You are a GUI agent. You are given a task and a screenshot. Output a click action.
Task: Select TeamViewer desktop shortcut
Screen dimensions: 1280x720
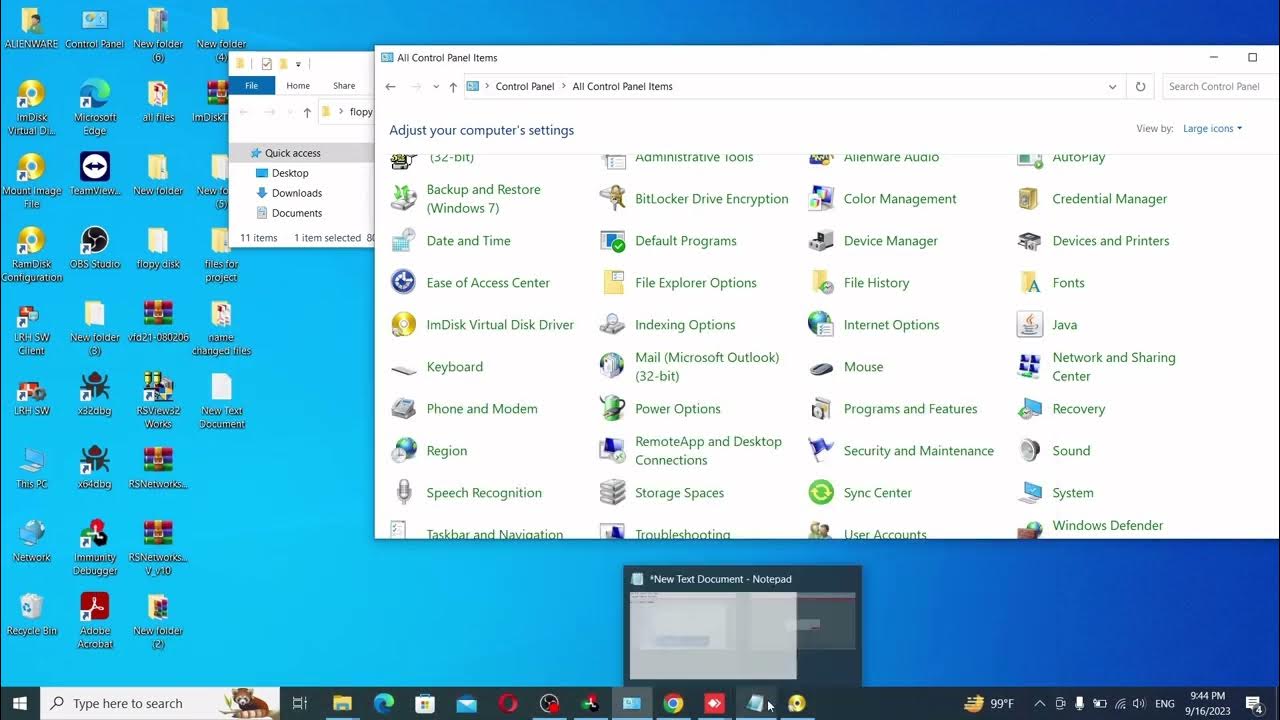pos(95,174)
